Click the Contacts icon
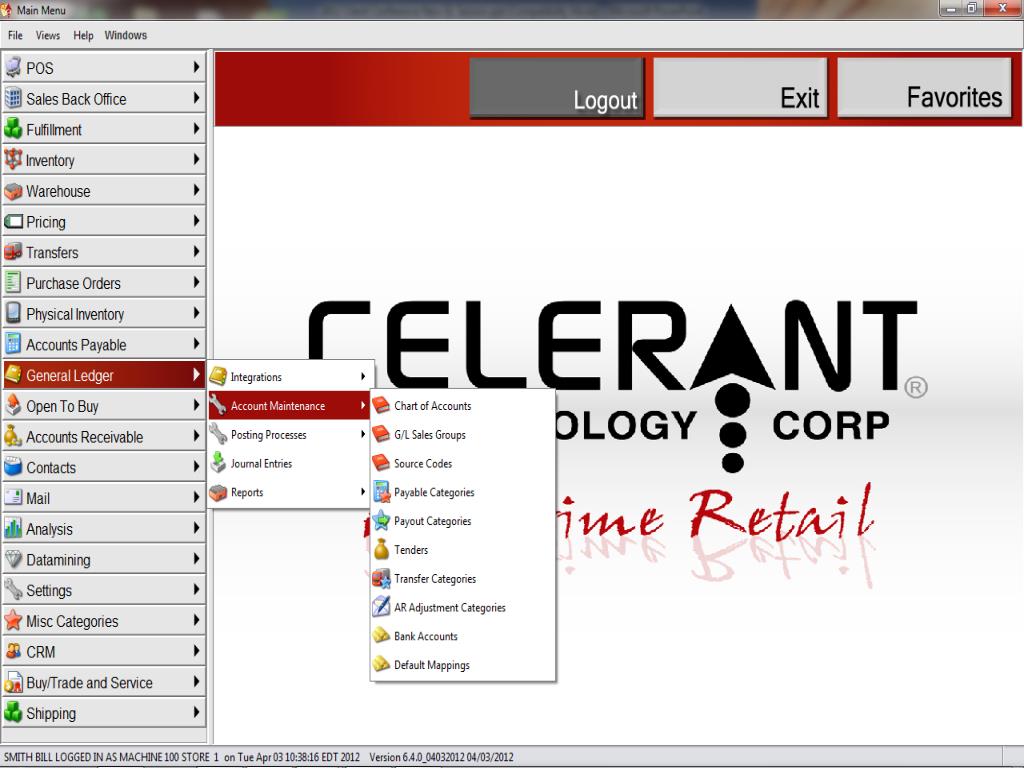 [13, 467]
